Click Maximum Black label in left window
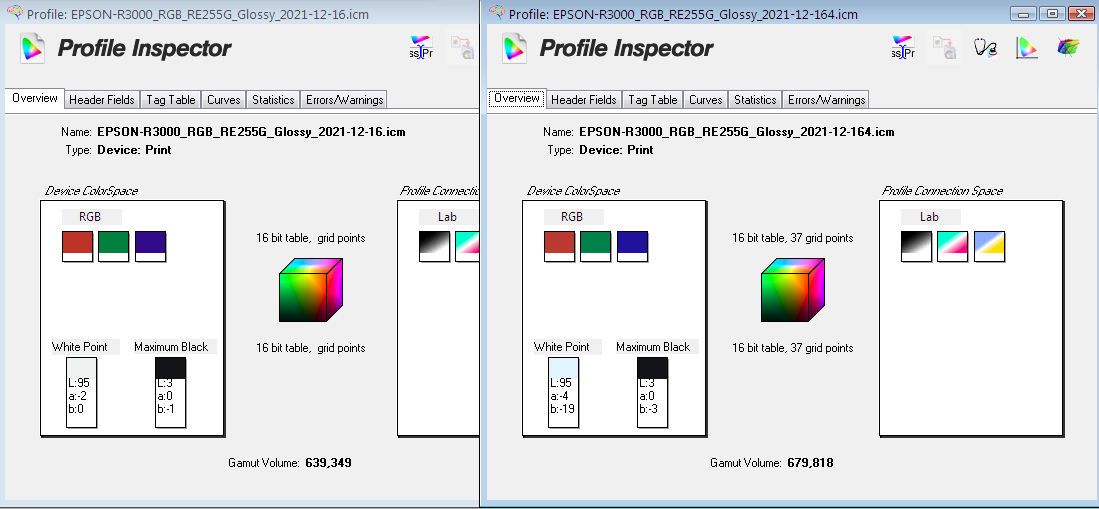The width and height of the screenshot is (1099, 509). tap(171, 347)
